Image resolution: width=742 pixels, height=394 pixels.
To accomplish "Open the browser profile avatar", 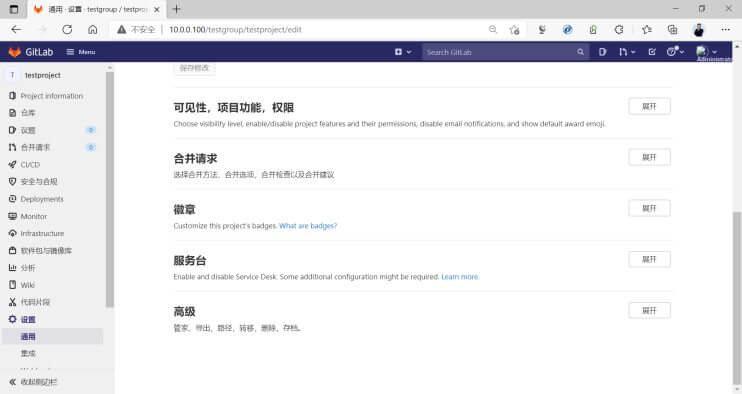I will (698, 29).
